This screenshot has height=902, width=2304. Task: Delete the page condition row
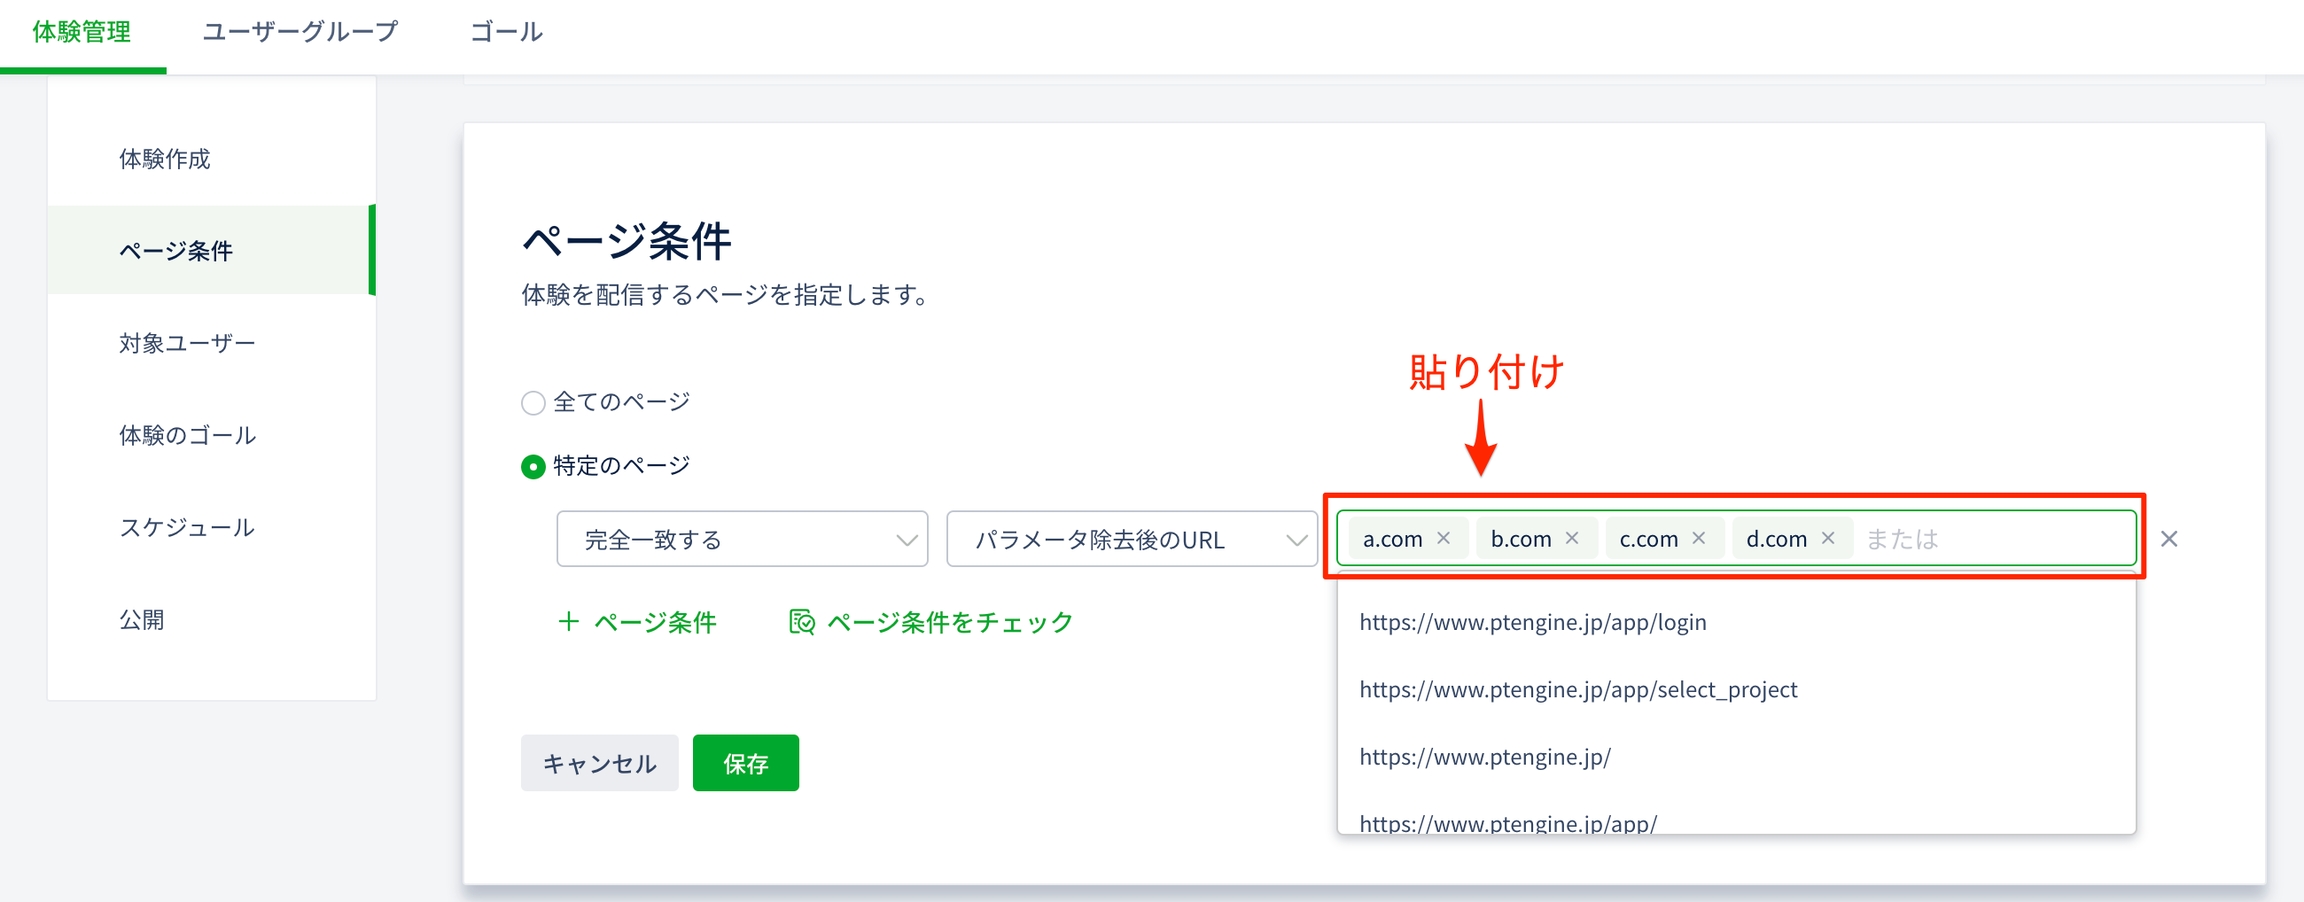pyautogui.click(x=2169, y=539)
